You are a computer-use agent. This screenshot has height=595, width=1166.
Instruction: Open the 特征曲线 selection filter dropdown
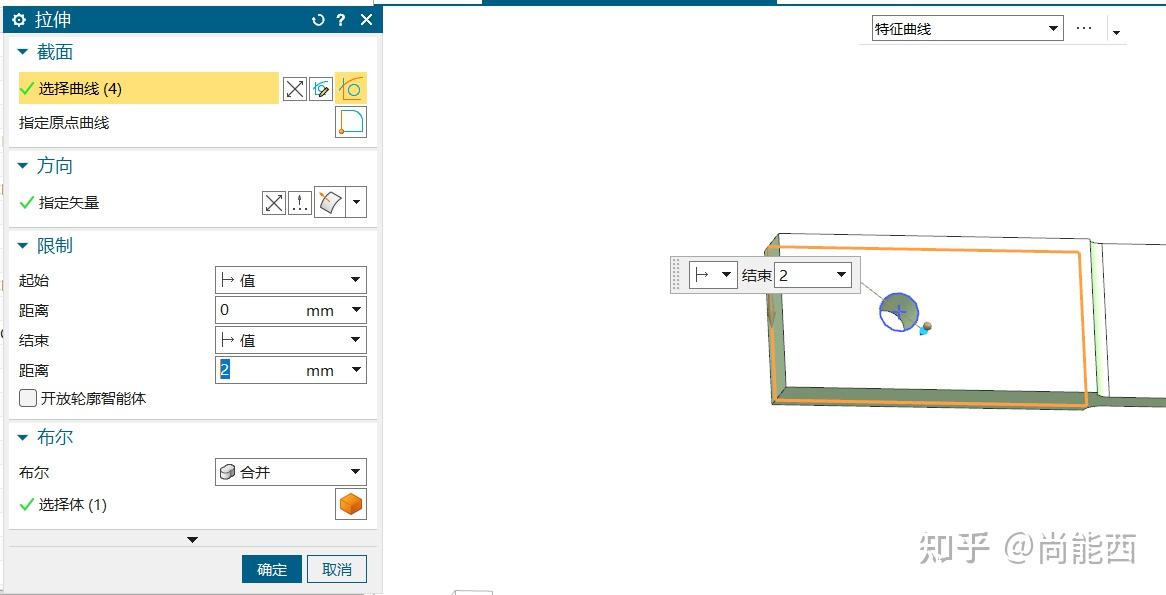coord(963,28)
